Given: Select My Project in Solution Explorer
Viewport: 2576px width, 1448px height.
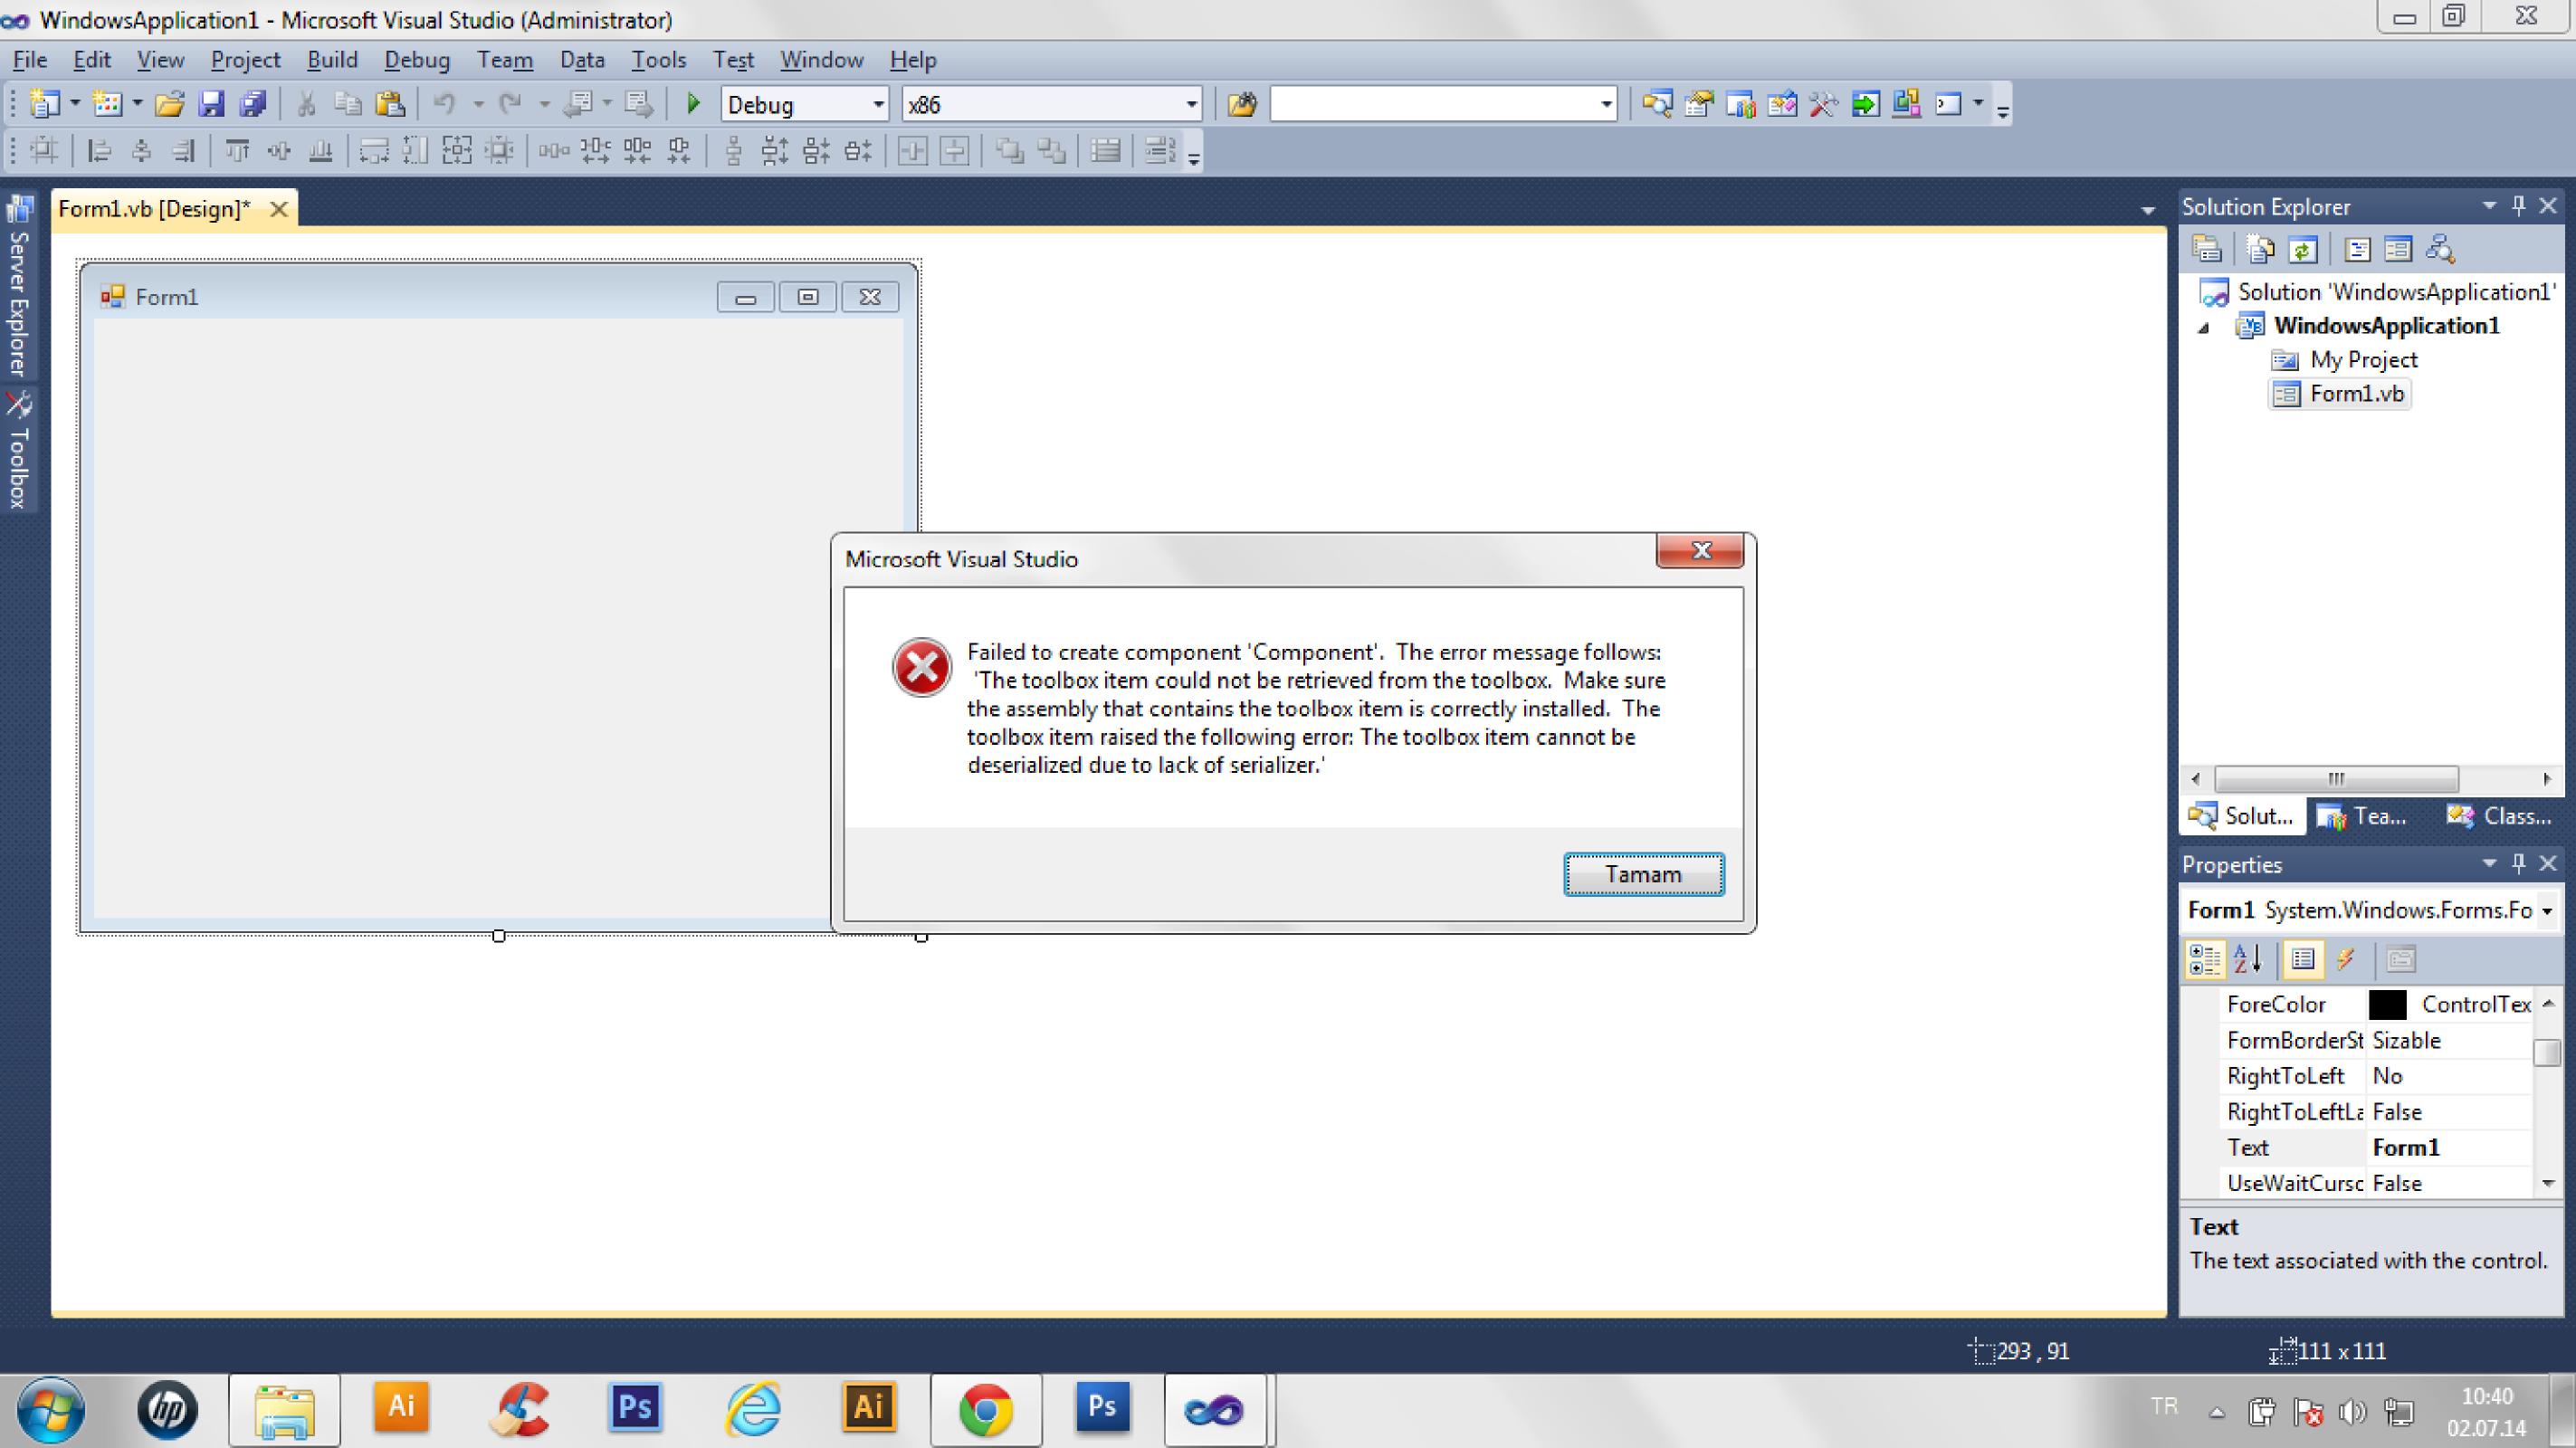Looking at the screenshot, I should pyautogui.click(x=2346, y=360).
